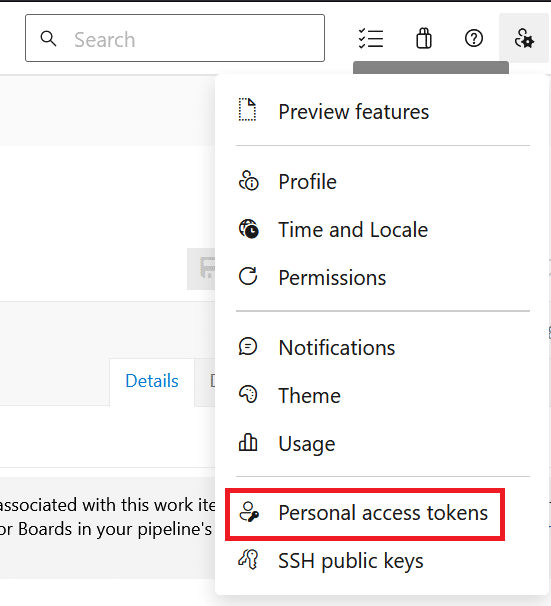This screenshot has width=551, height=606.
Task: Click the SSH public keys icon
Action: 248,560
